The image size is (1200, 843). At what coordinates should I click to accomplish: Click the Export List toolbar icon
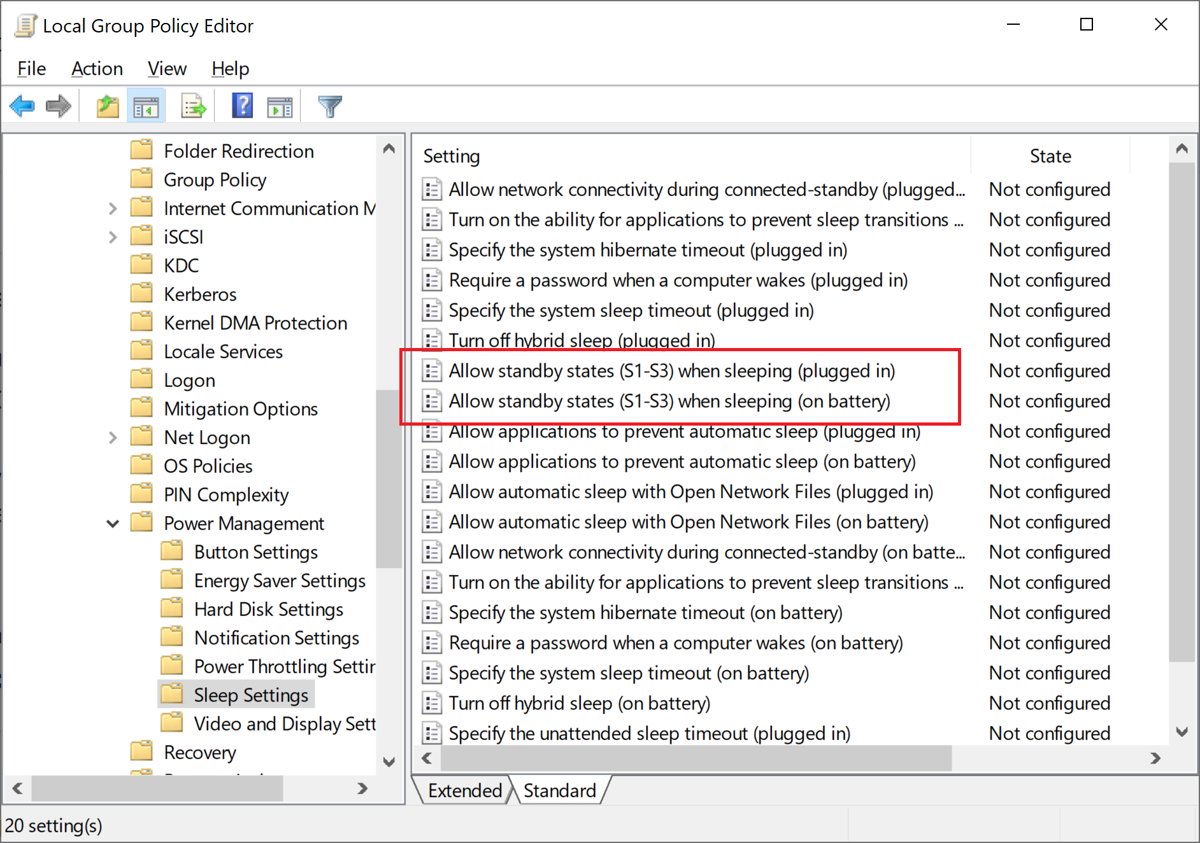193,106
